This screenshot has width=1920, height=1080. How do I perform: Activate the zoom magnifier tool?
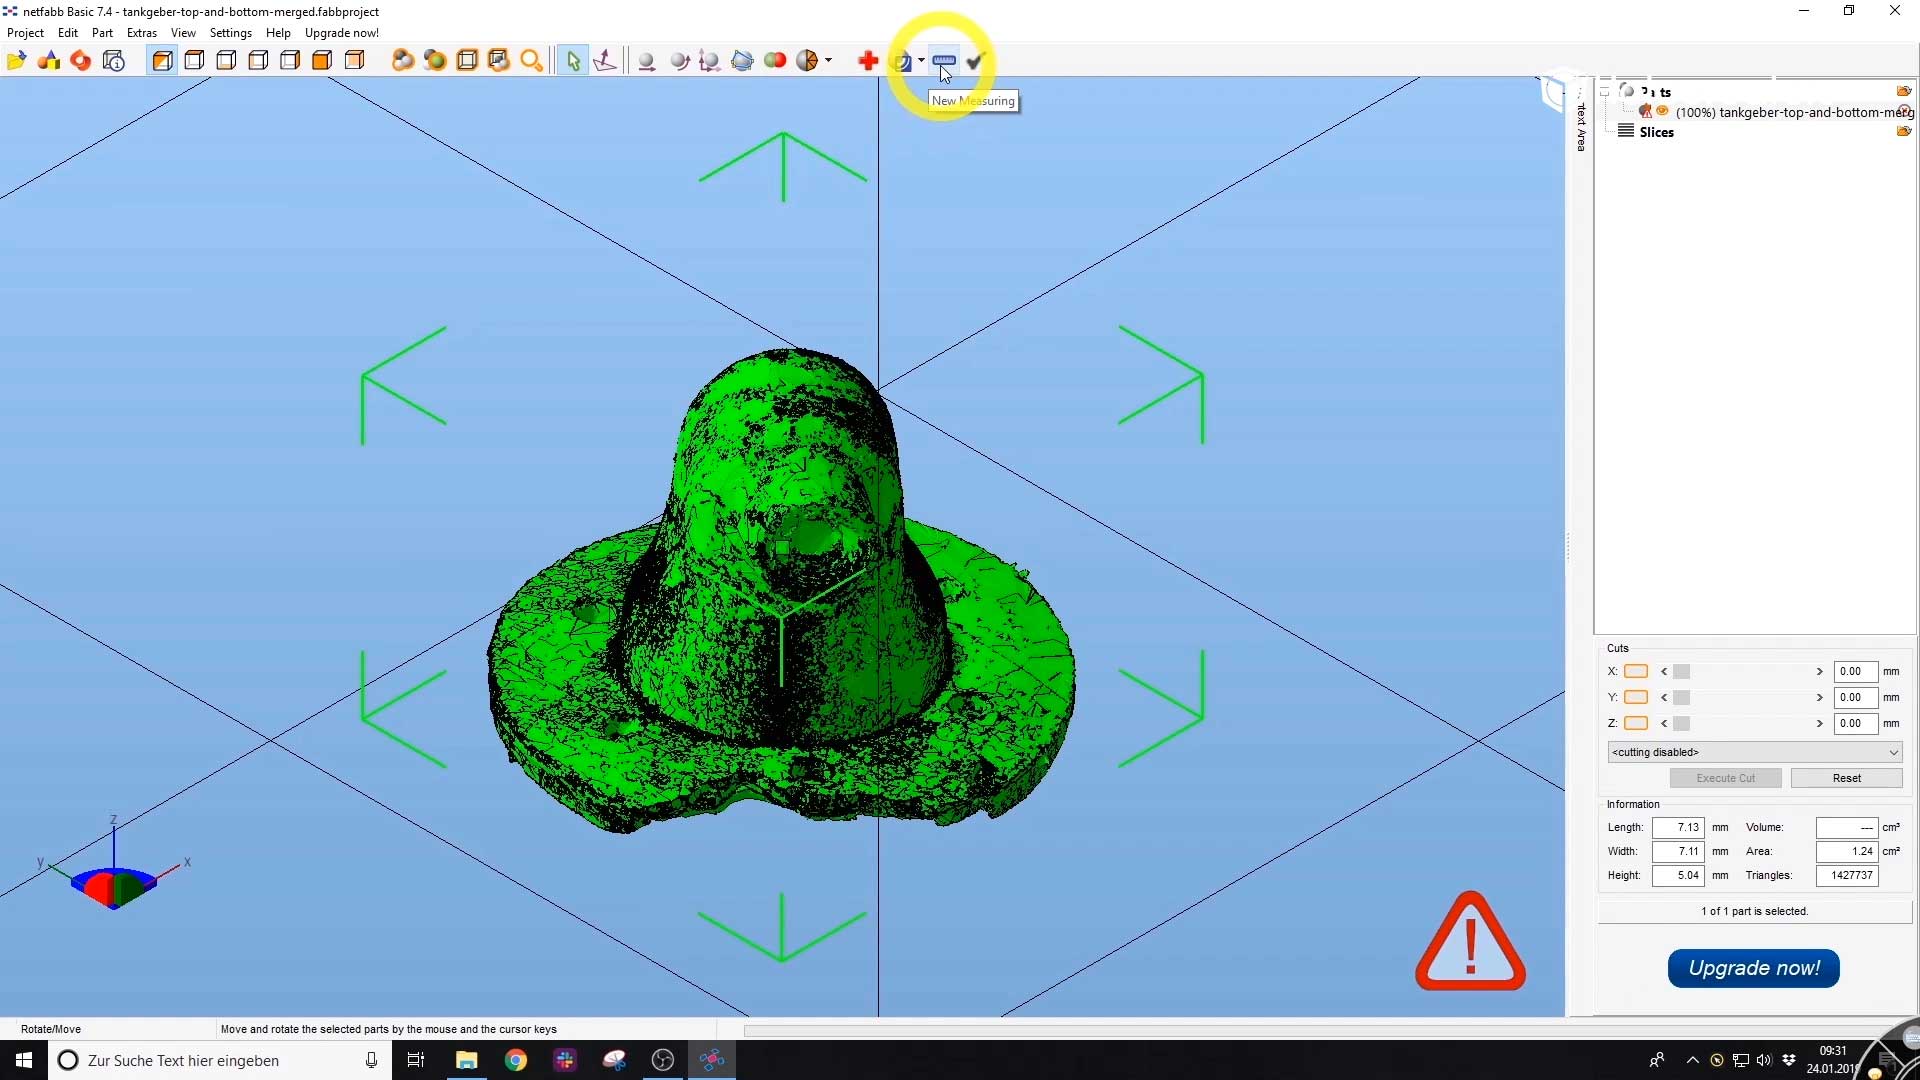[x=533, y=60]
